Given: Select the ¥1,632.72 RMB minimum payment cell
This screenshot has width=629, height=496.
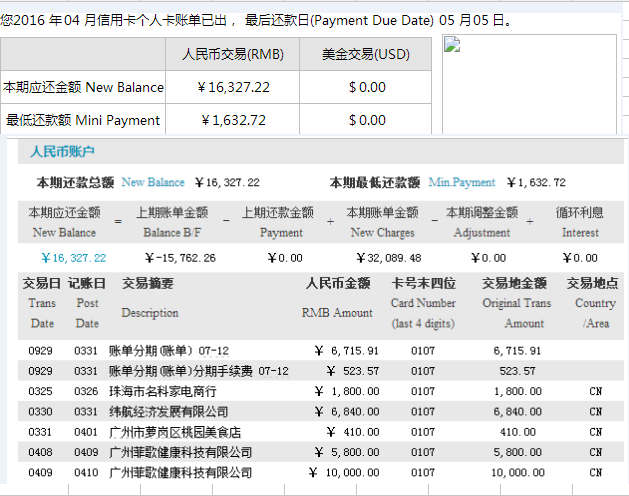Looking at the screenshot, I should pyautogui.click(x=233, y=120).
